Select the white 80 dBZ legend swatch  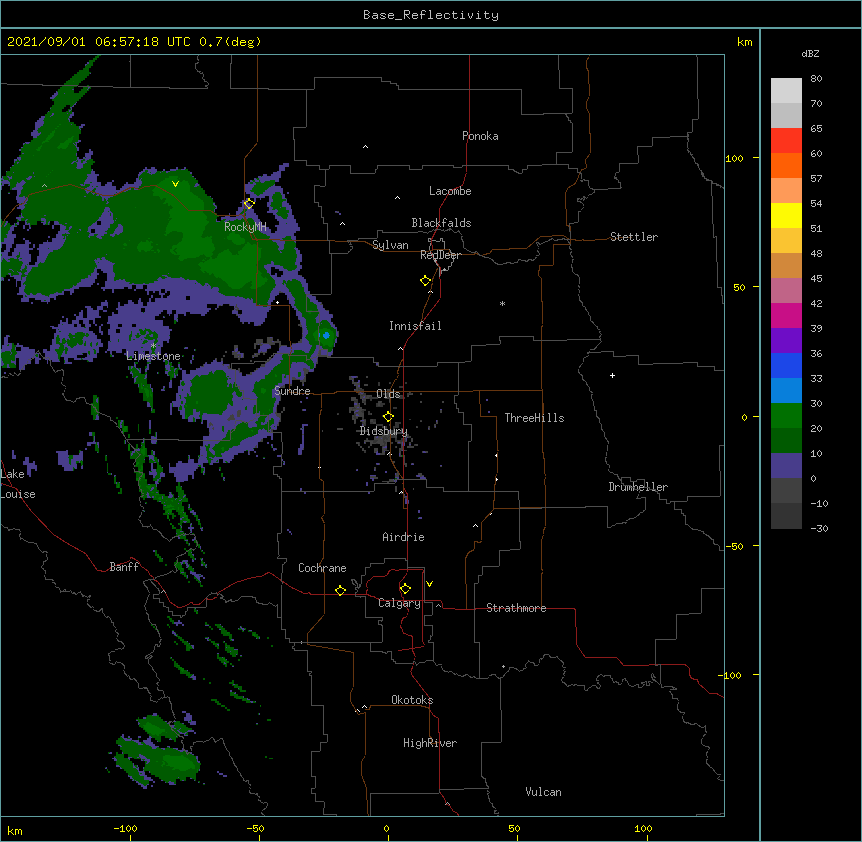(786, 91)
